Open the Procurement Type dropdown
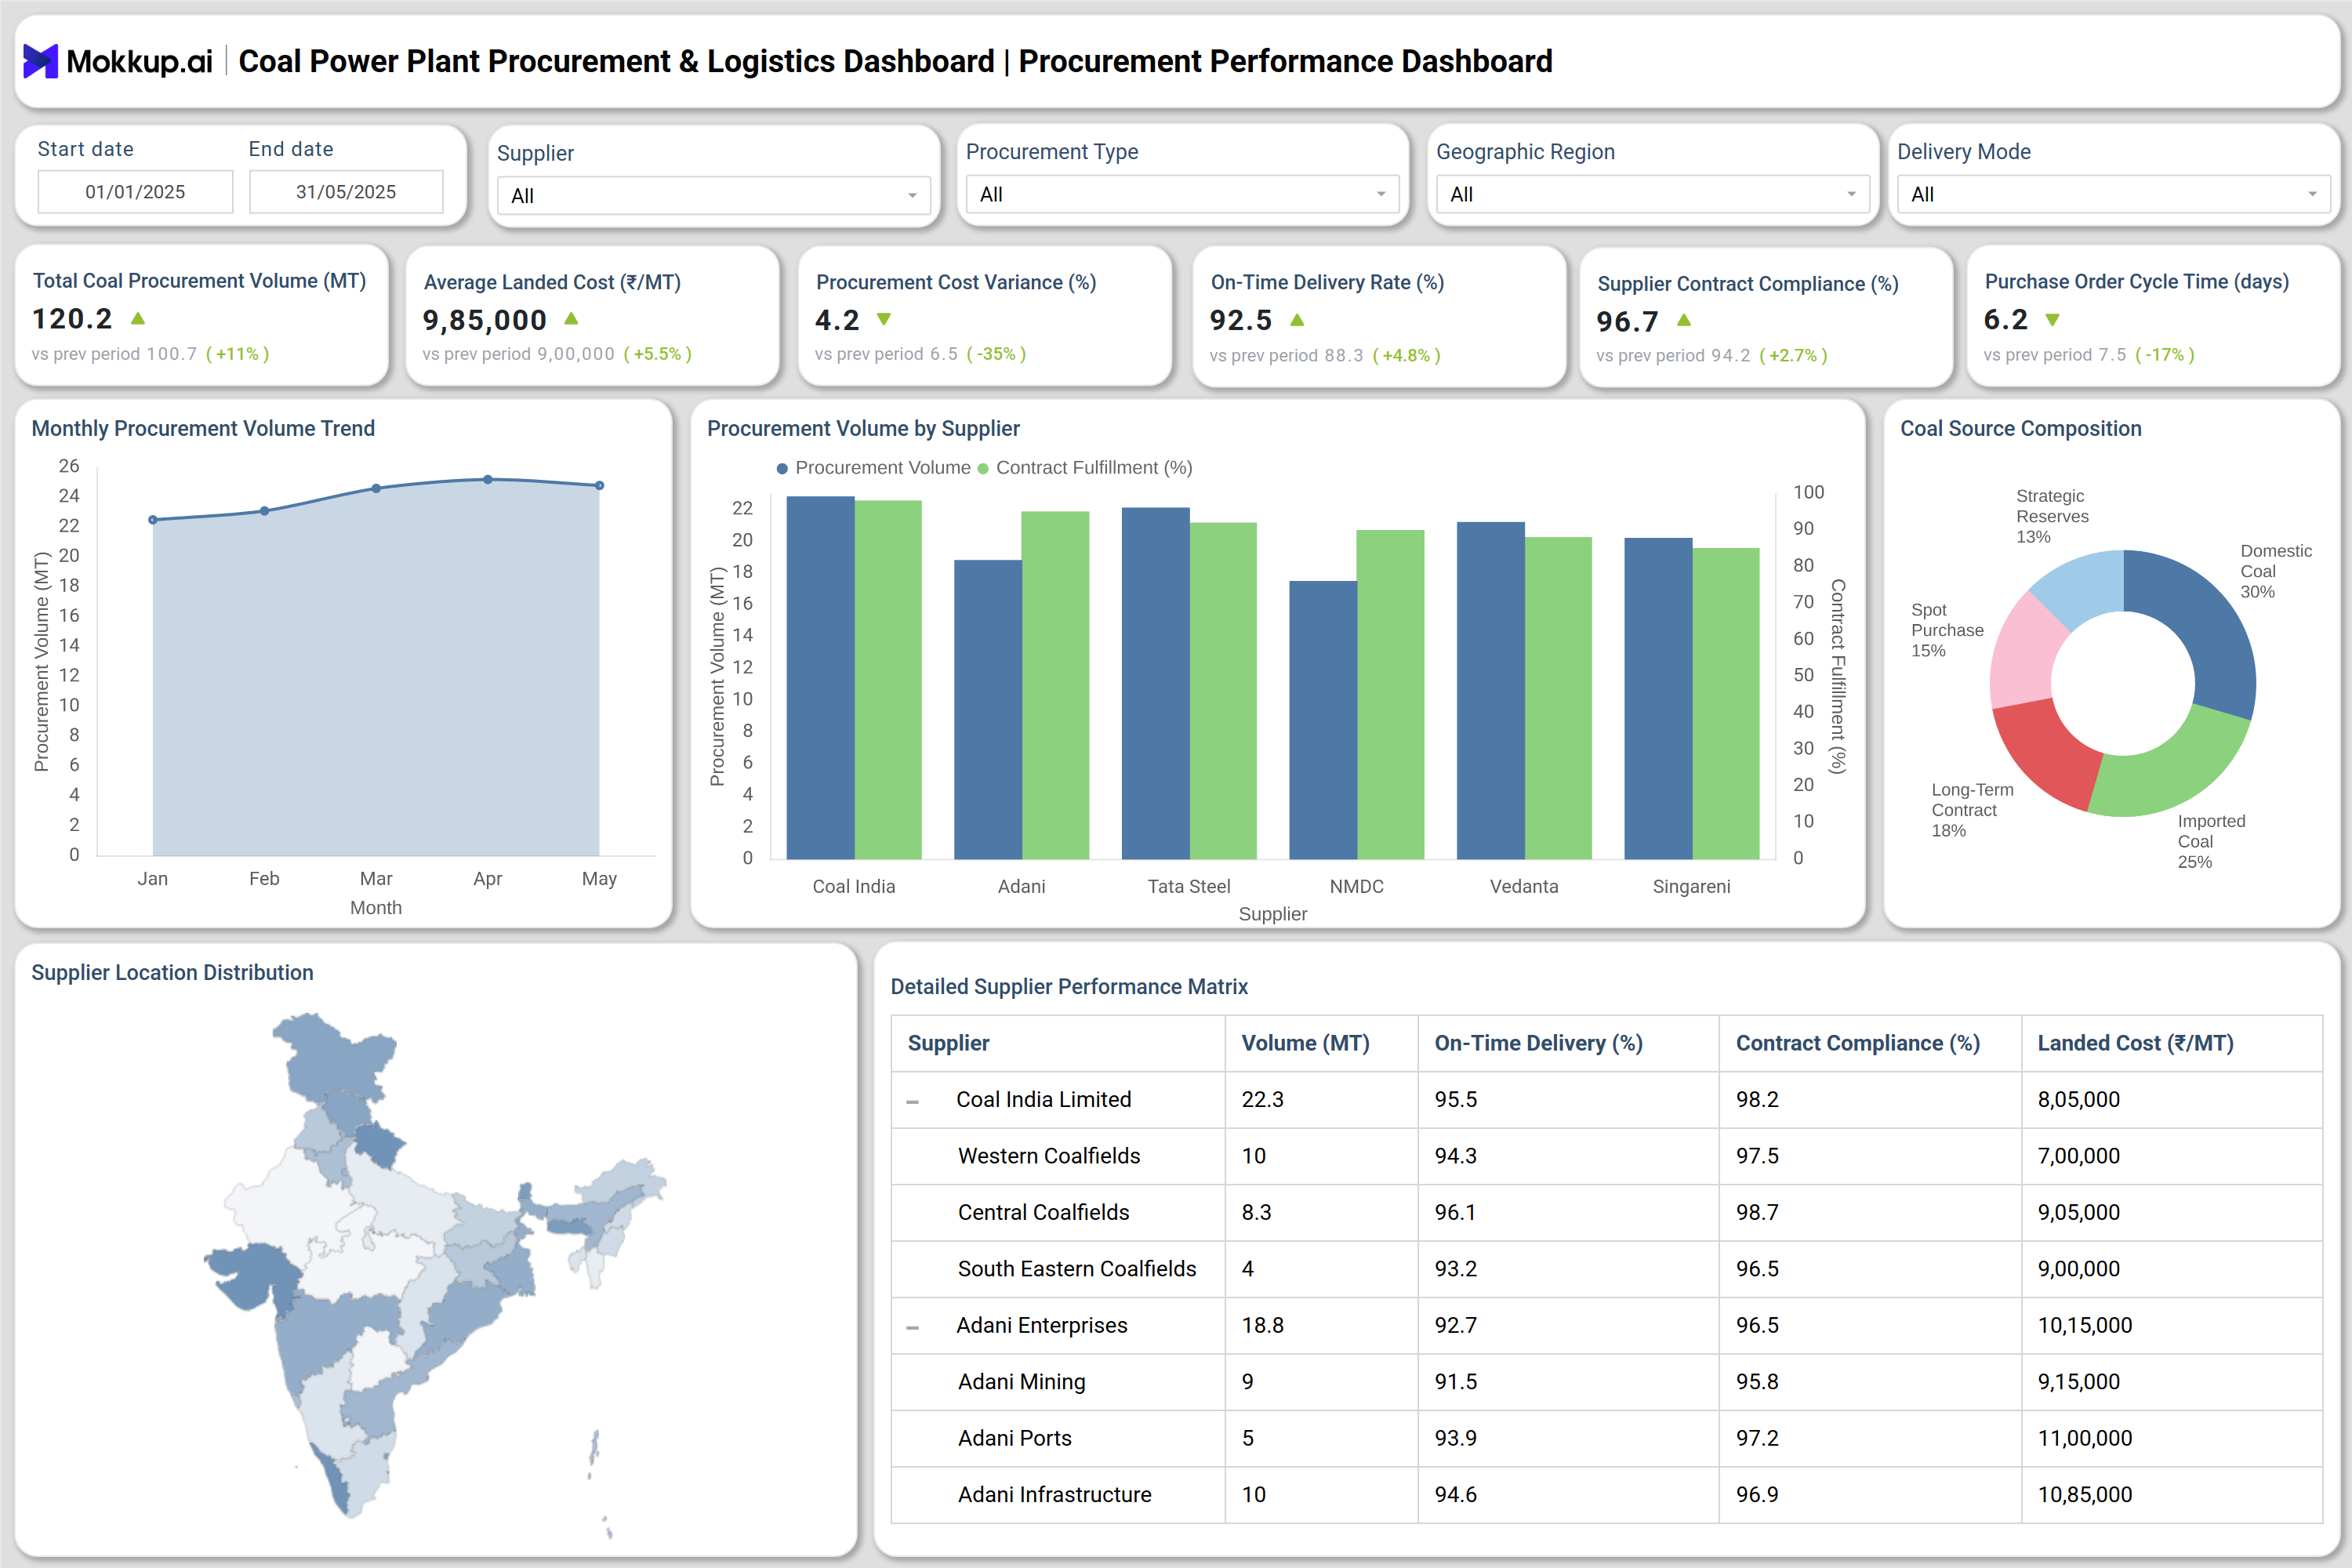The height and width of the screenshot is (1568, 2352). coord(1183,194)
